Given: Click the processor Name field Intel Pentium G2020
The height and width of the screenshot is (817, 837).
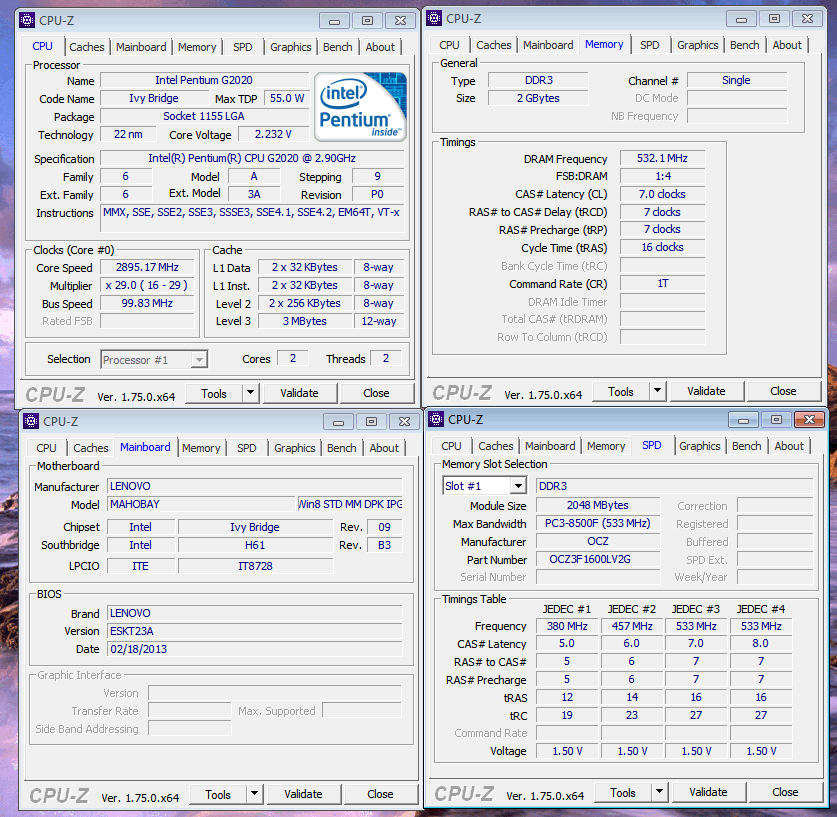Looking at the screenshot, I should 204,80.
